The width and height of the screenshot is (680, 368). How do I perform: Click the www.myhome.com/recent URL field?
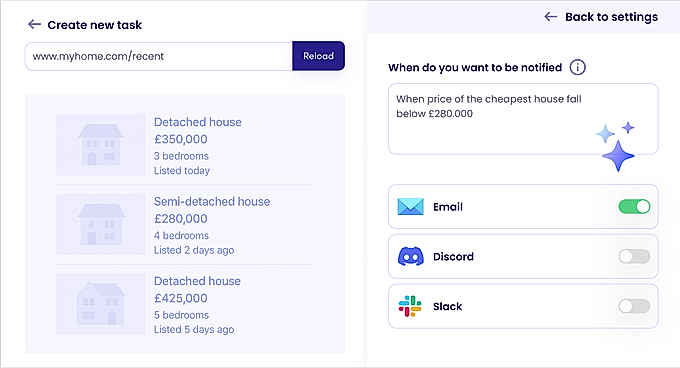pyautogui.click(x=158, y=56)
